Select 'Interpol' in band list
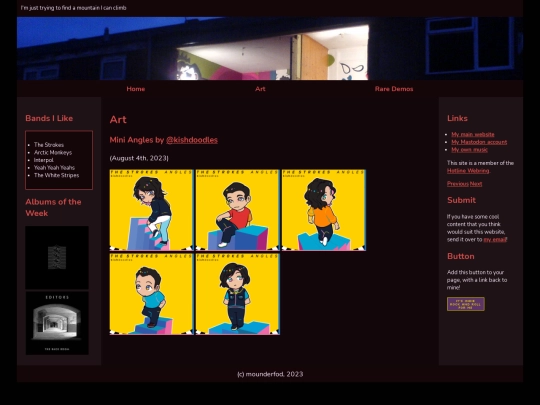 [x=43, y=160]
